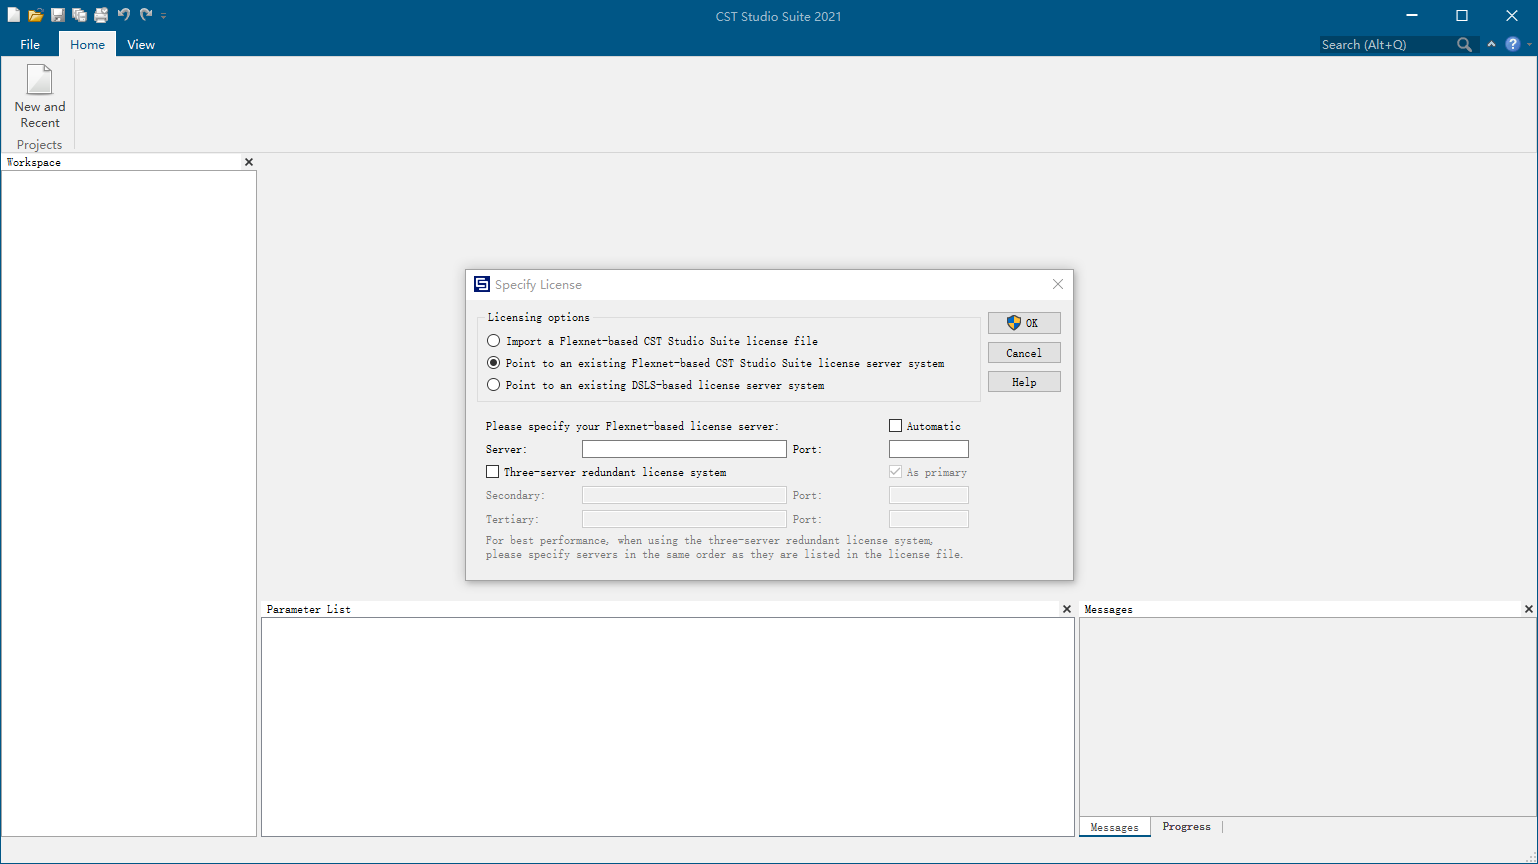Click the New file icon in quick access toolbar
The width and height of the screenshot is (1538, 864).
click(x=14, y=15)
